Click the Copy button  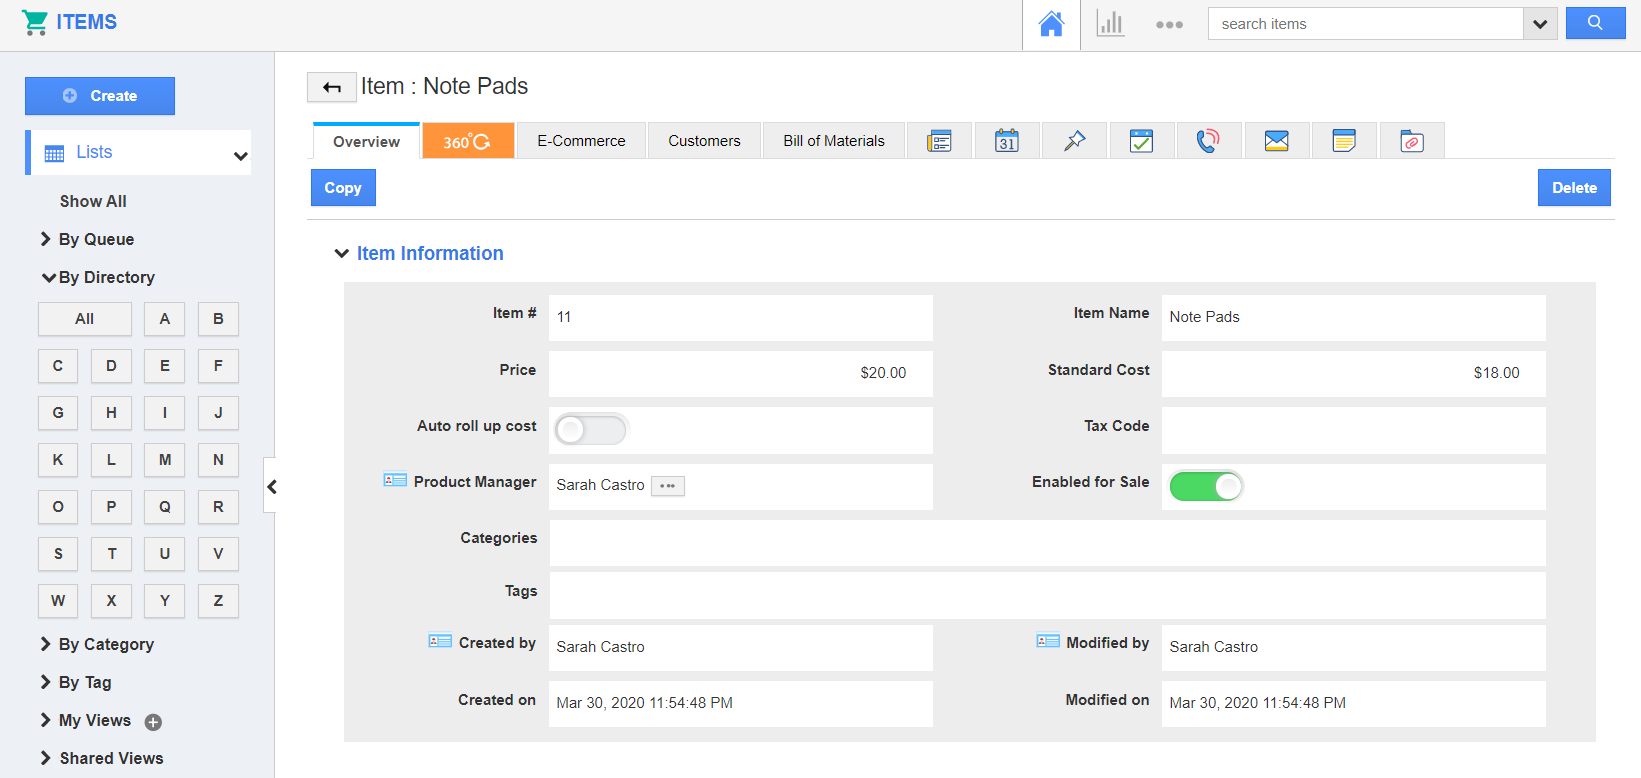tap(343, 188)
